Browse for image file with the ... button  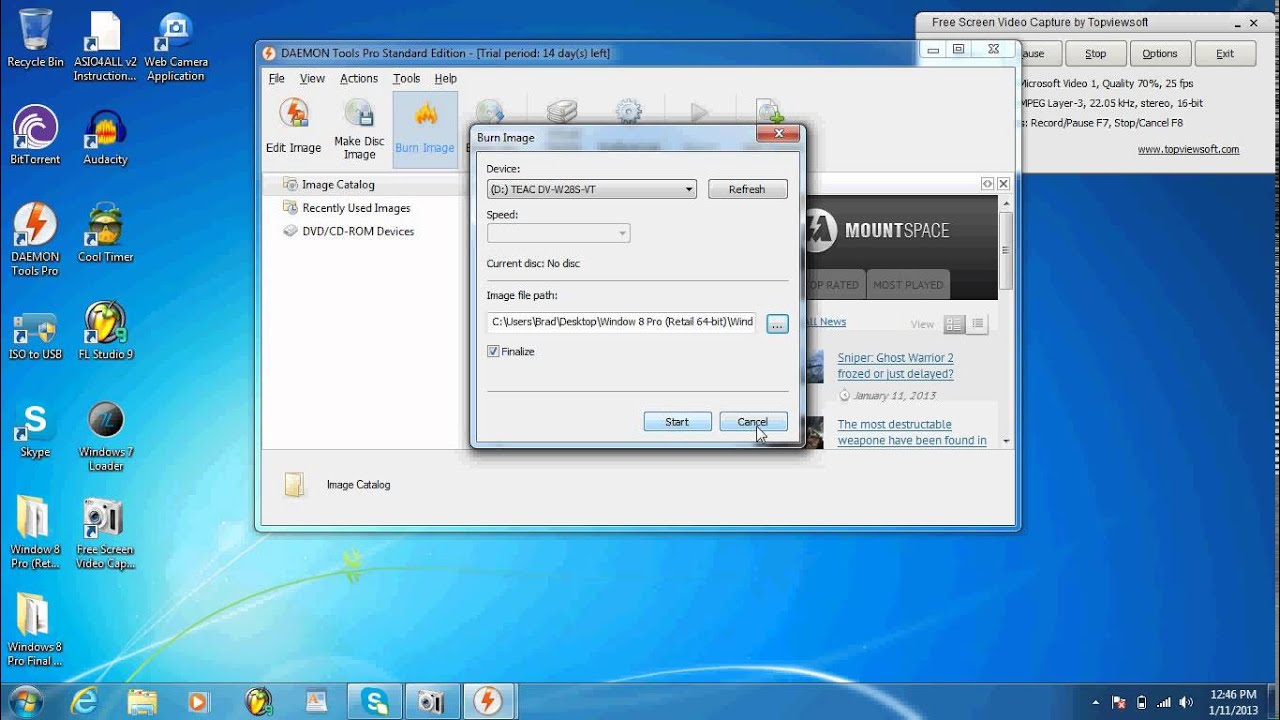[x=778, y=323]
